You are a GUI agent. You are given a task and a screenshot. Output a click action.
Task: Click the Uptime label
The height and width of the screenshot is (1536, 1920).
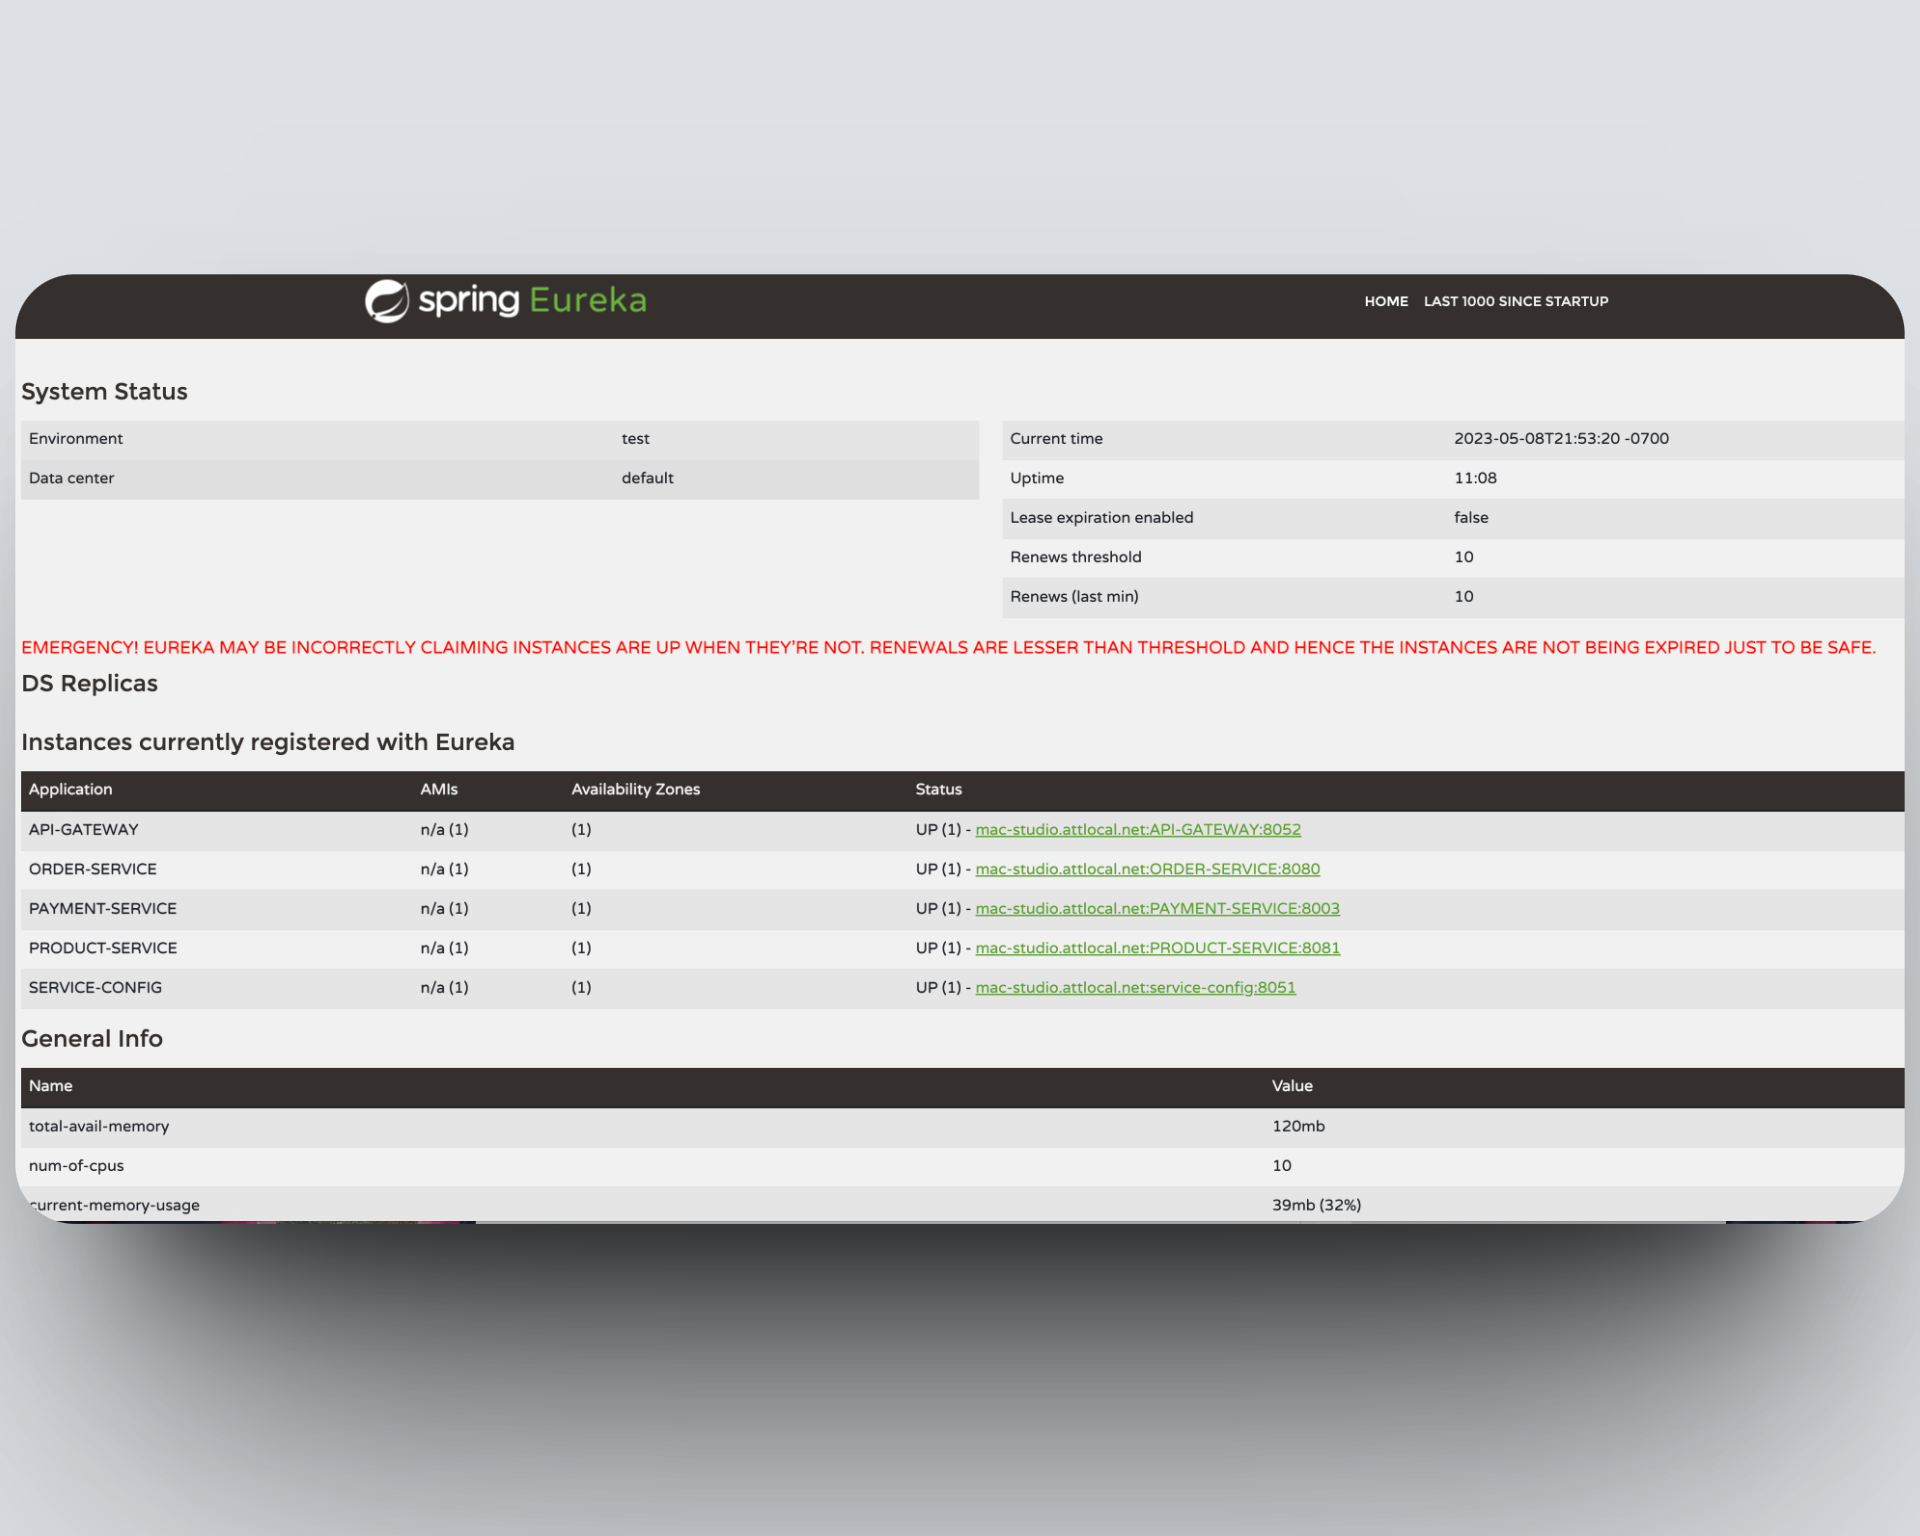coord(1037,478)
